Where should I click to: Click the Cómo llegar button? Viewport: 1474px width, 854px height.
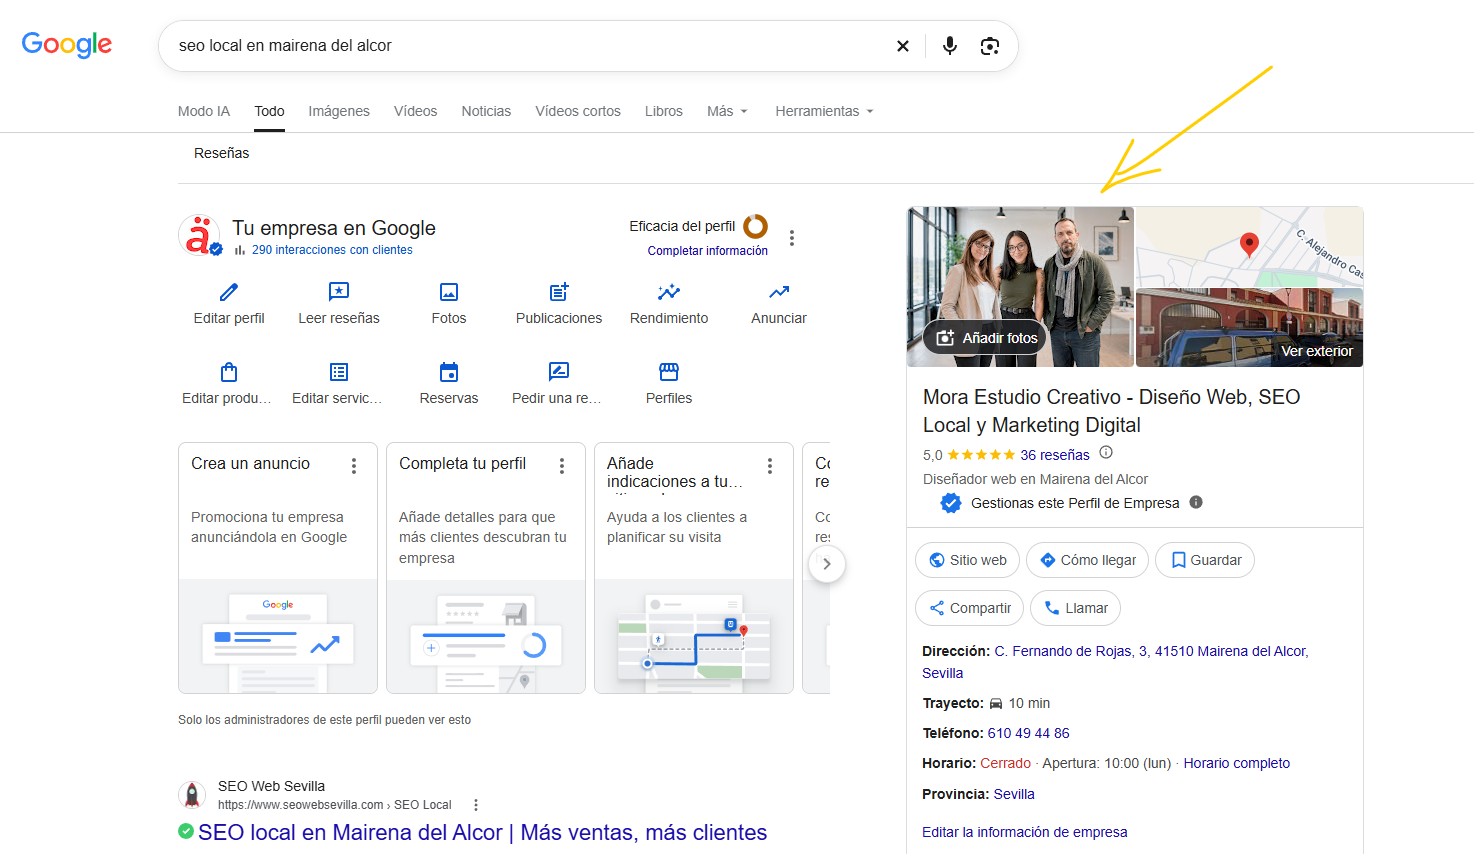(x=1087, y=560)
